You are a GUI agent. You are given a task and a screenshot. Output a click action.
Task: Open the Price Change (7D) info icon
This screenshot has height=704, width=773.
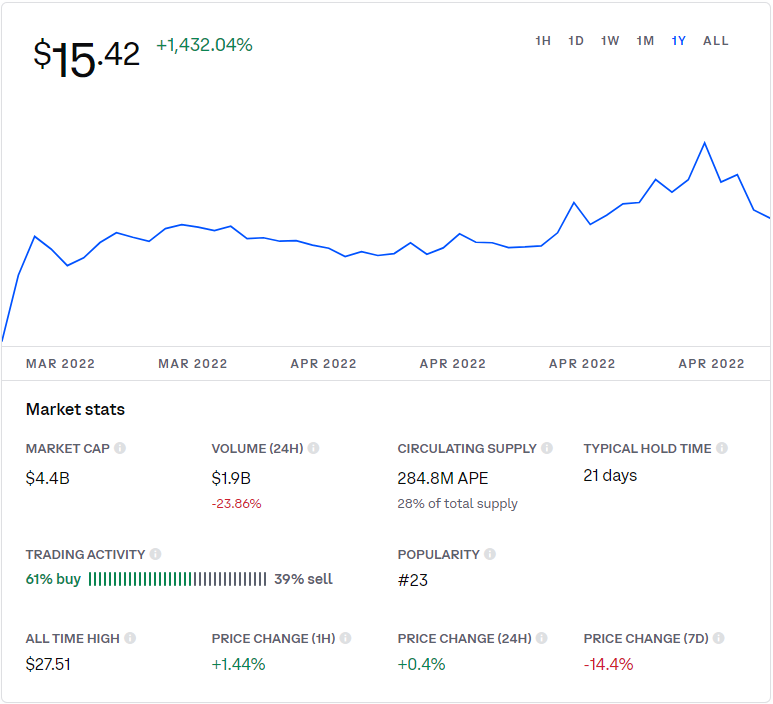(x=719, y=638)
